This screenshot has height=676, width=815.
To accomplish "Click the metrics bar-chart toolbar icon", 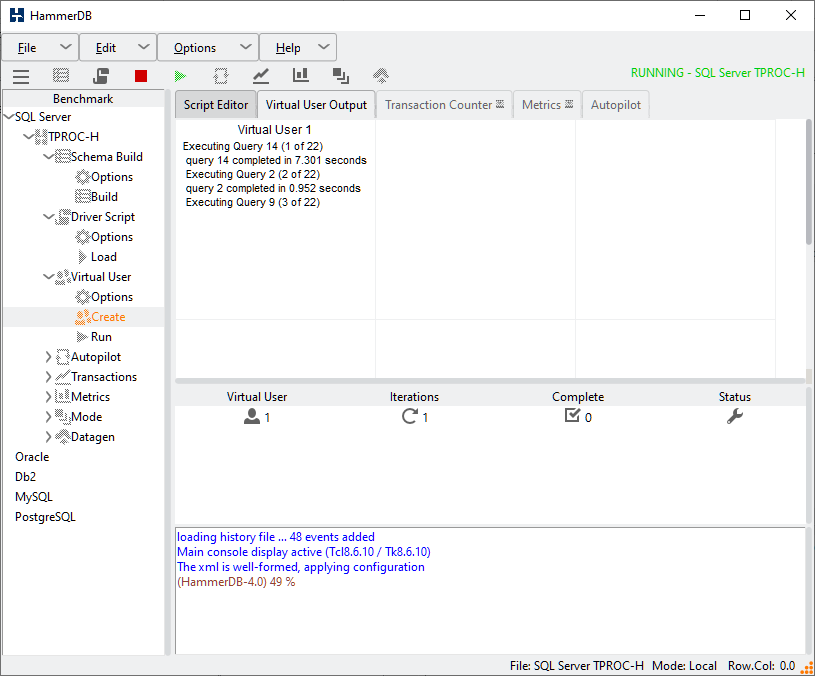I will (x=301, y=76).
